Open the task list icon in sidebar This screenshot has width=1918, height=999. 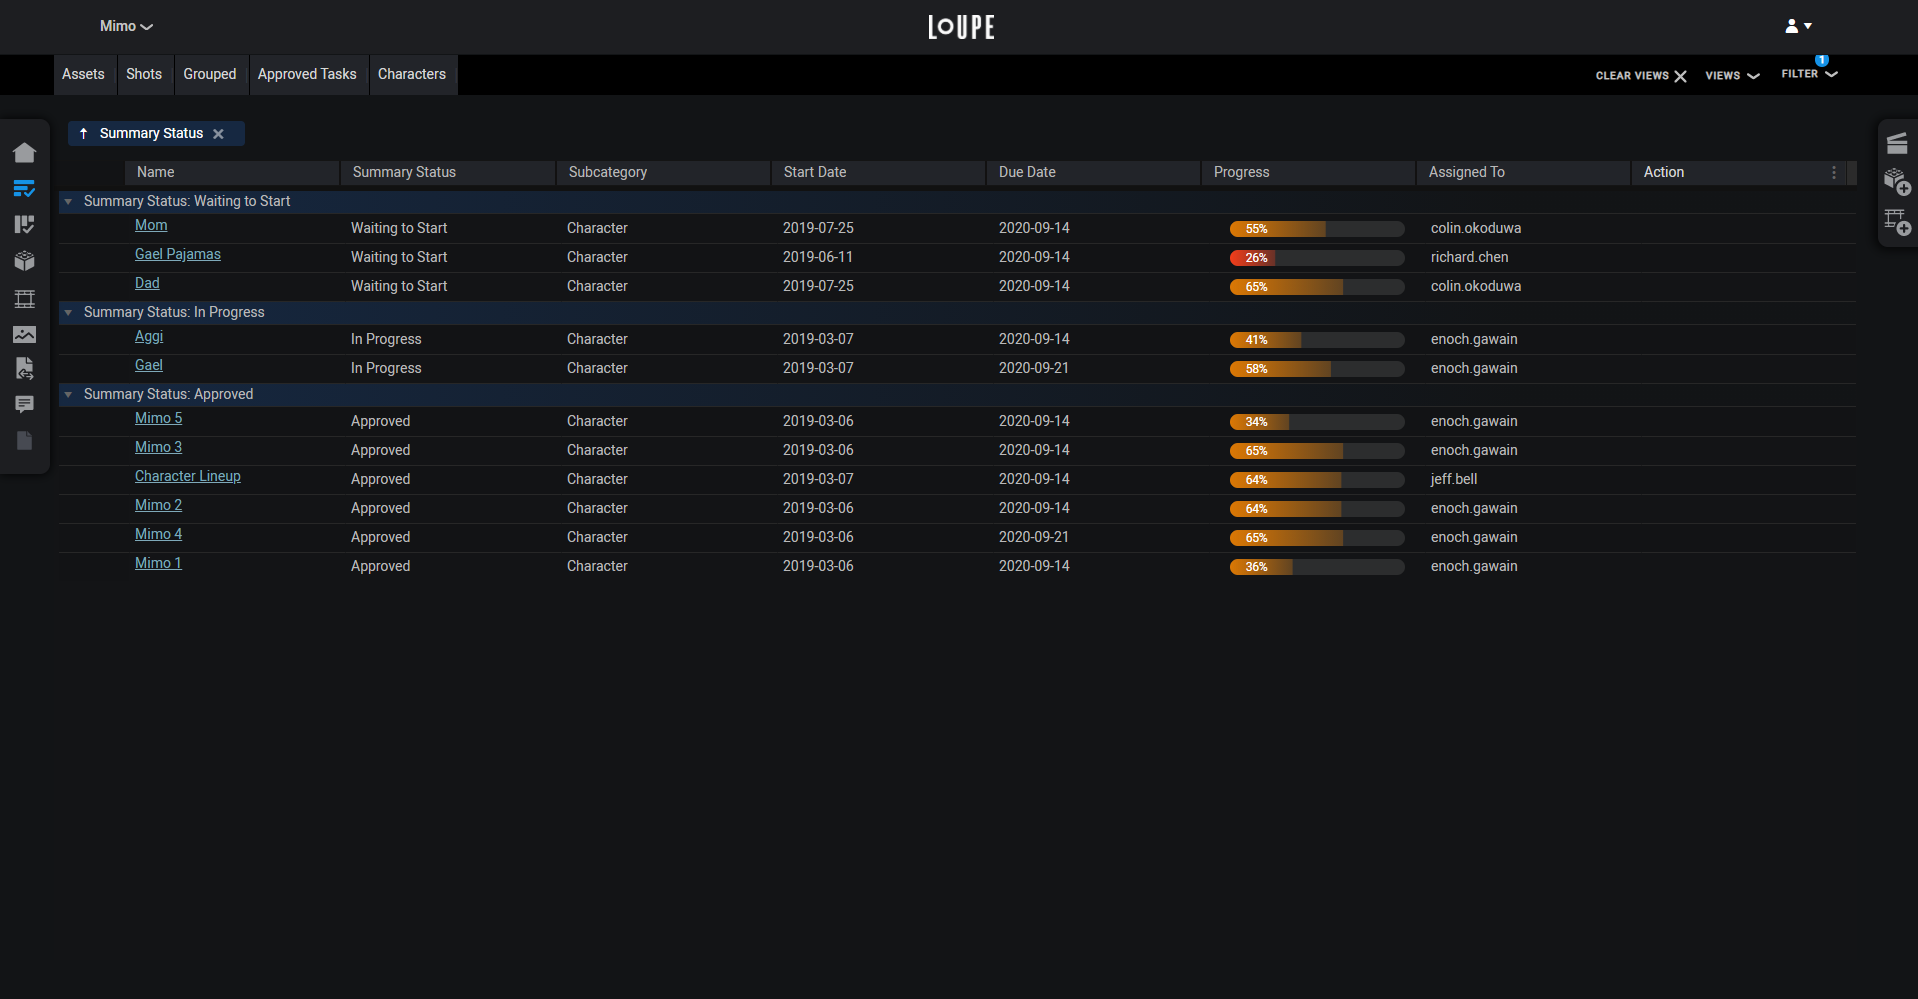[25, 188]
